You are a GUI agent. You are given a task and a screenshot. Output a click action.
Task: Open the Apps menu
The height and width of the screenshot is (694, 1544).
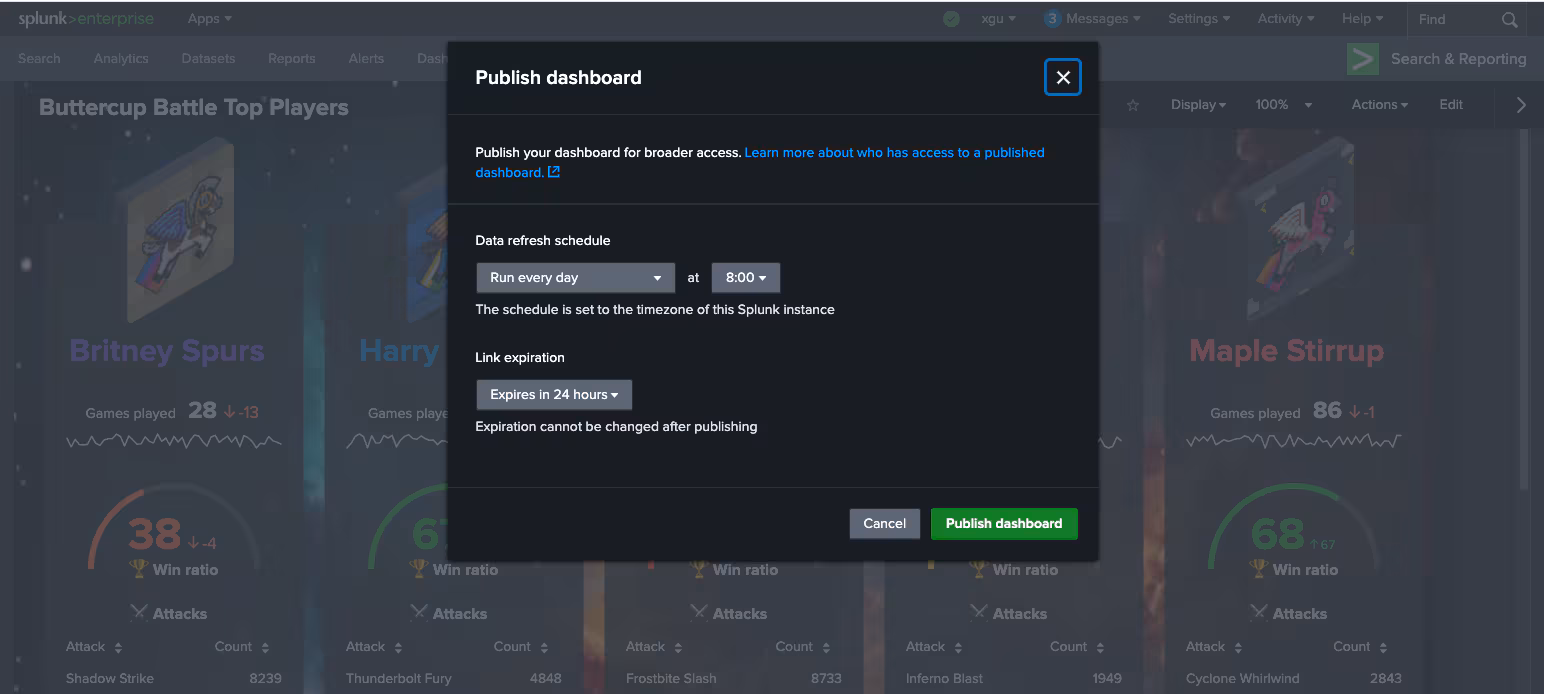(x=209, y=19)
